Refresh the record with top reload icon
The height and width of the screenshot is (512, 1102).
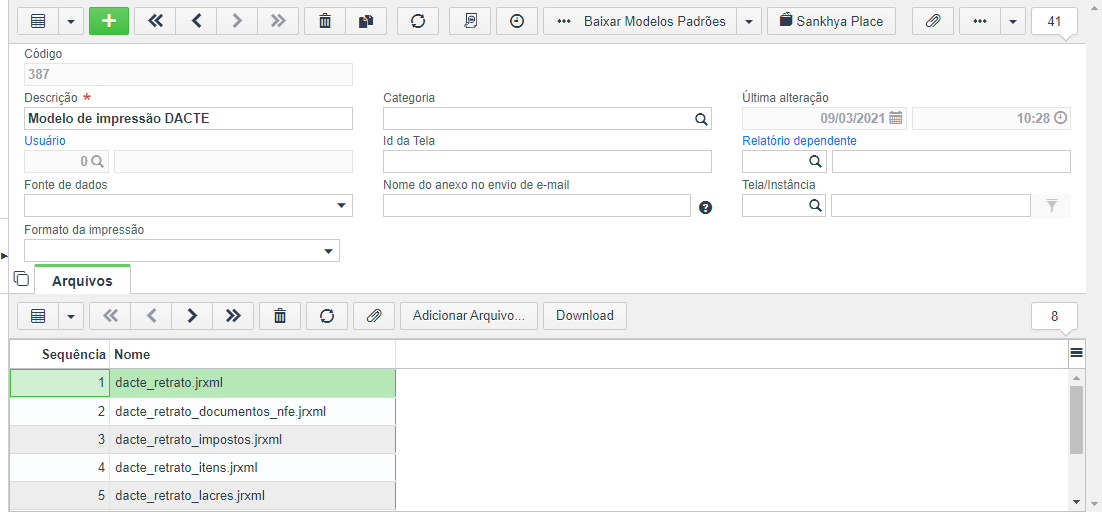418,21
